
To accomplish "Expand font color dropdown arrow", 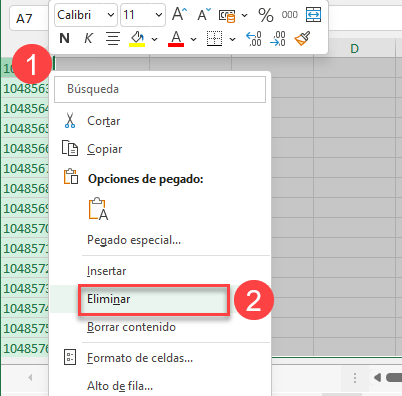I will click(x=193, y=39).
